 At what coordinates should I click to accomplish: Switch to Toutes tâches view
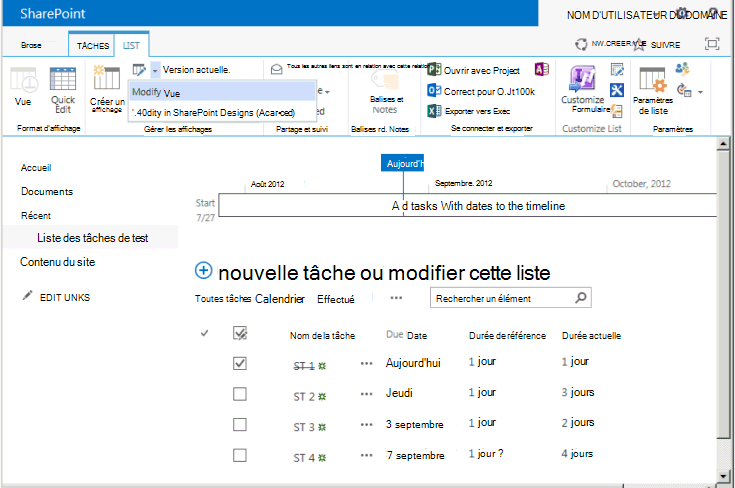(223, 299)
